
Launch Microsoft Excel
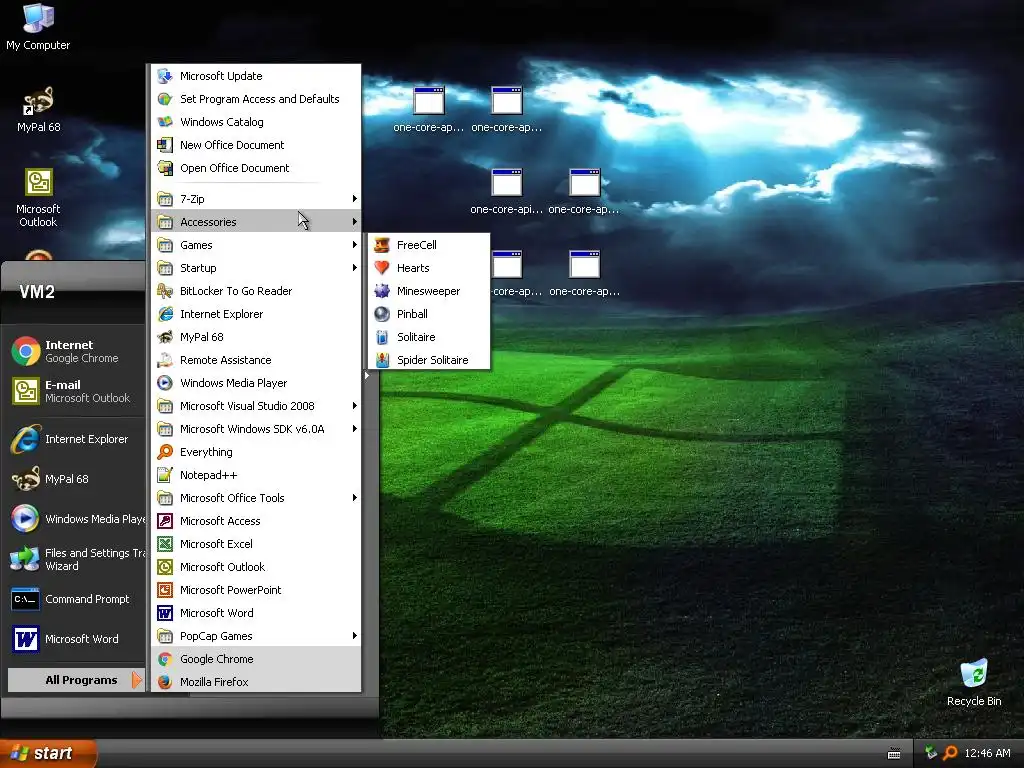(256, 544)
